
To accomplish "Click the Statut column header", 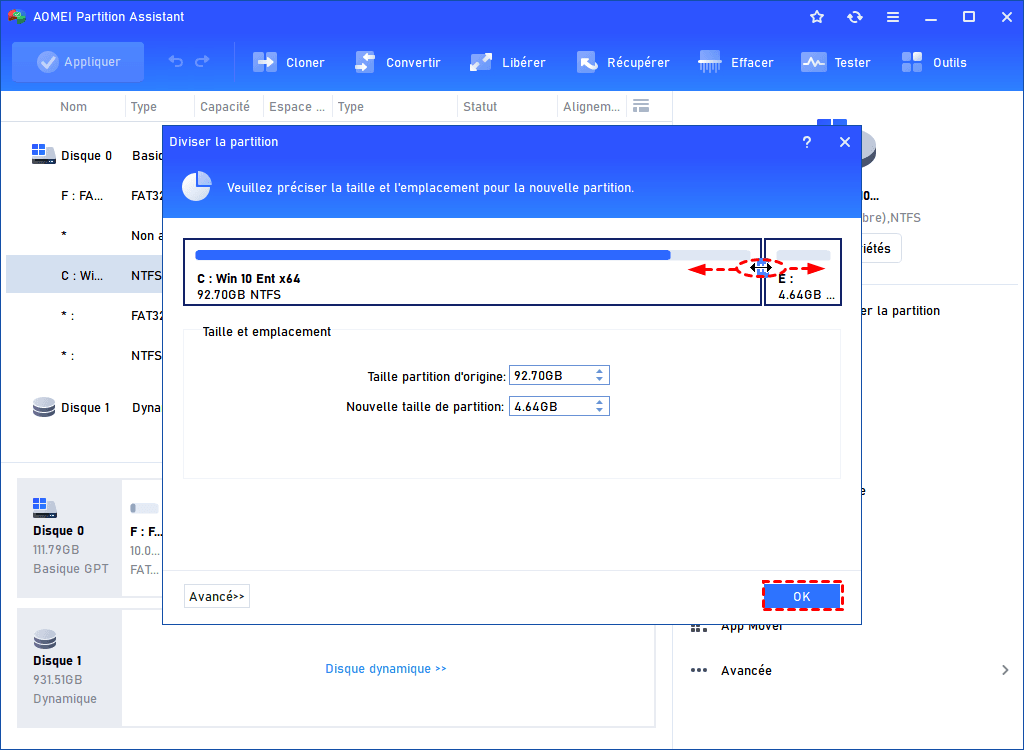I will (480, 106).
